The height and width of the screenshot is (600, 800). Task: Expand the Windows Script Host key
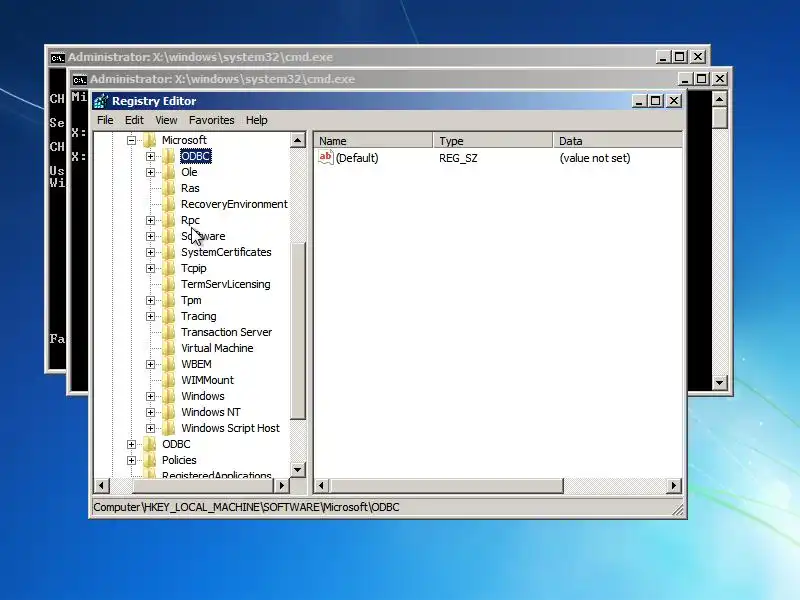[151, 428]
